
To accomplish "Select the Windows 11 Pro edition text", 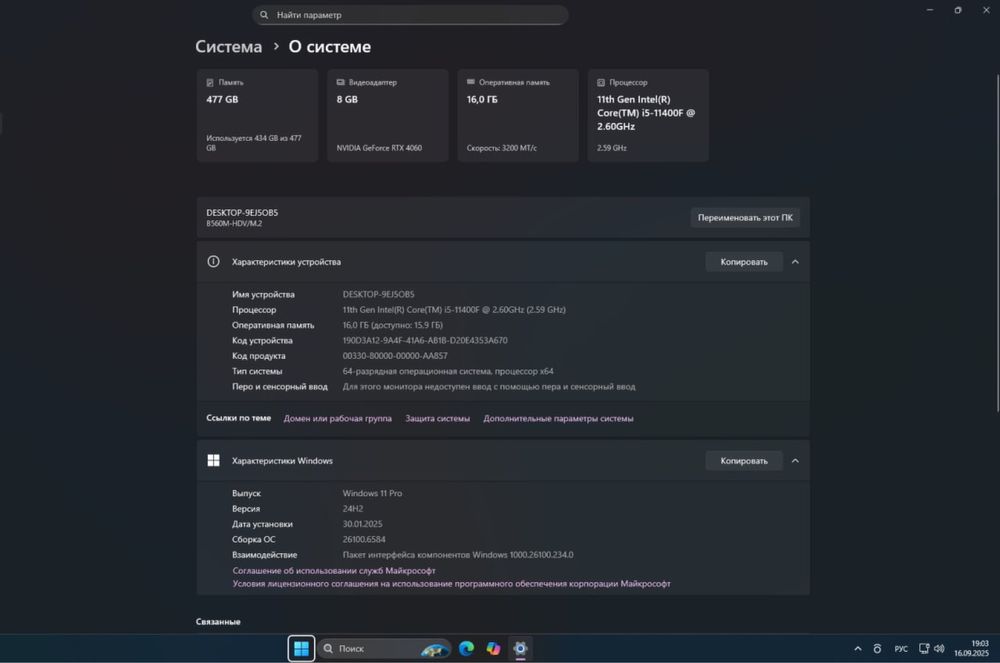I will coord(372,493).
